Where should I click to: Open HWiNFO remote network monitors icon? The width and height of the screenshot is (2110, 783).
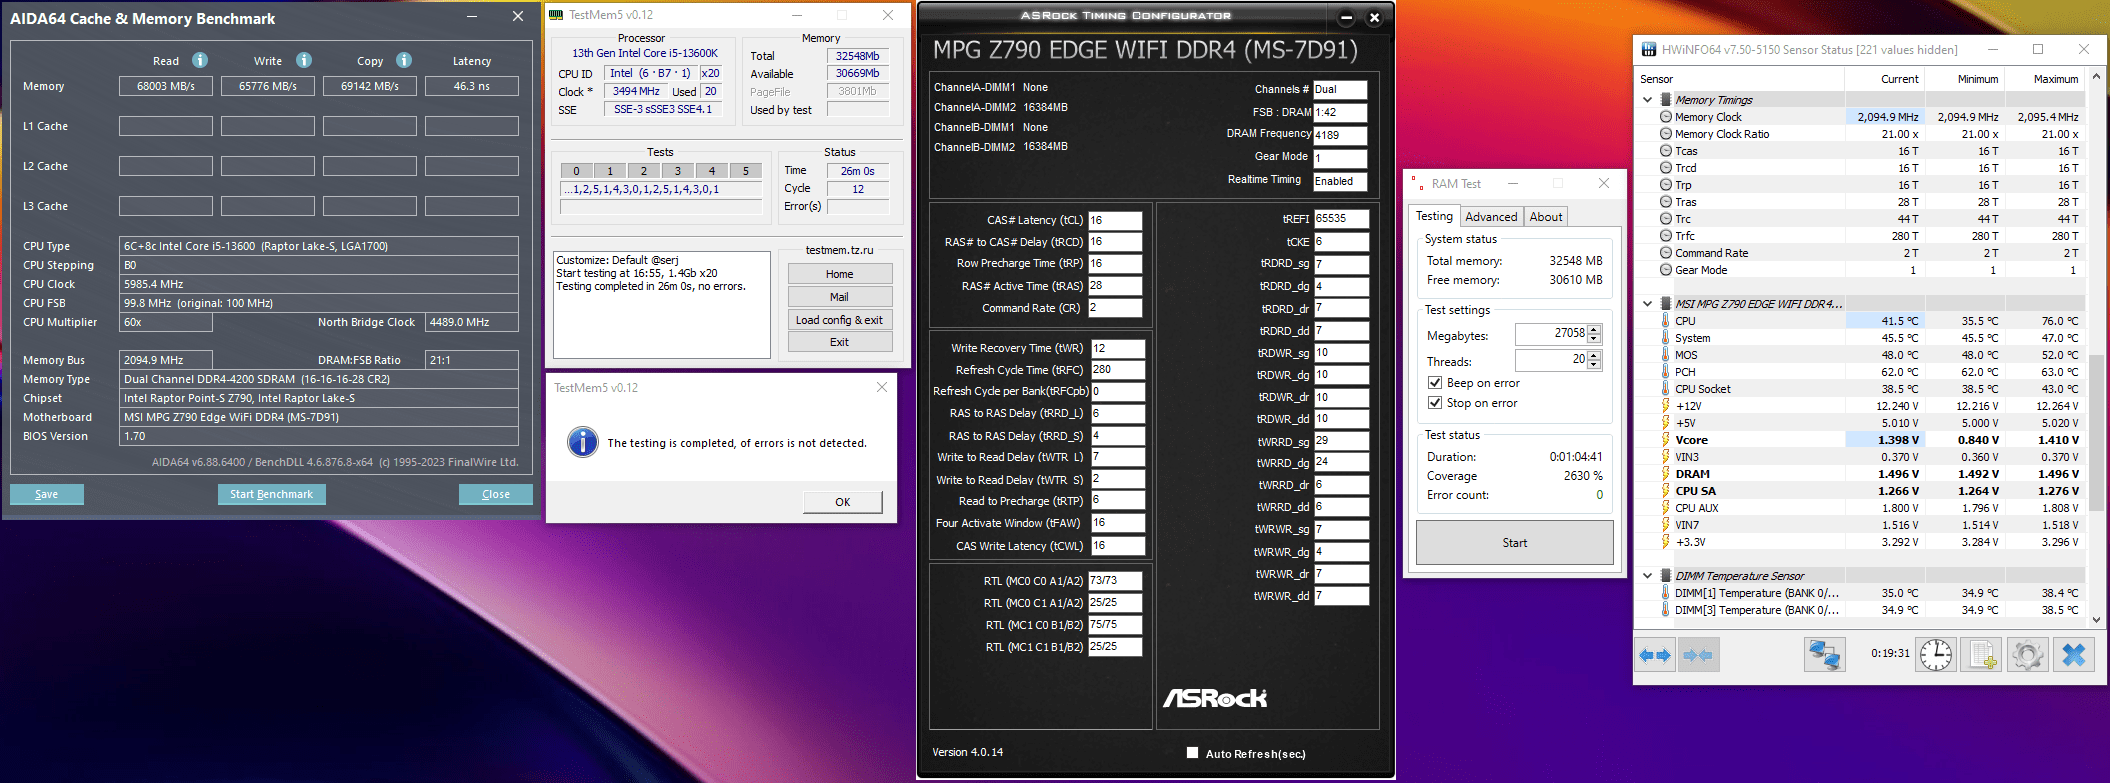click(1825, 655)
